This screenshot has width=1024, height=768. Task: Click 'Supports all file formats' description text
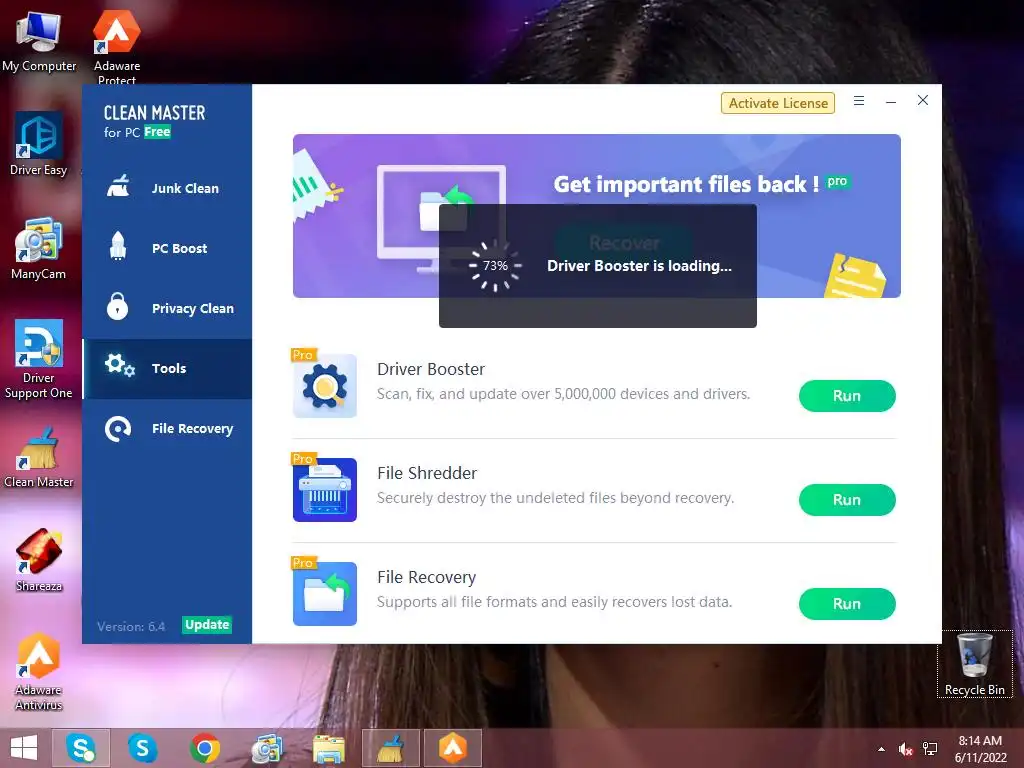coord(554,601)
